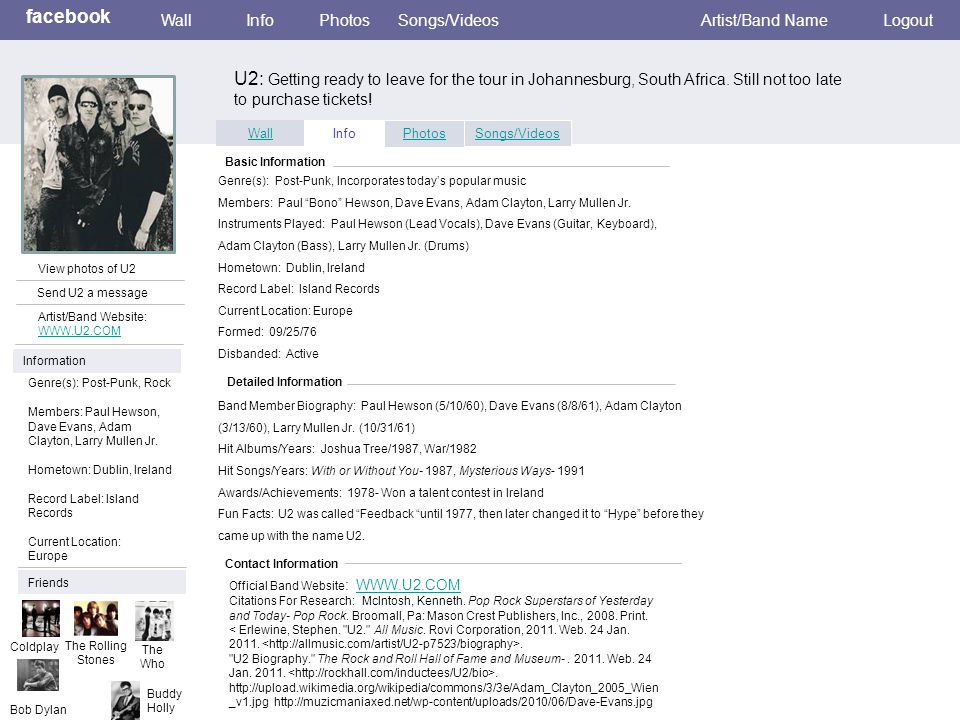Click the Hit Albums/Years line
Viewport: 960px width, 720px height.
(347, 449)
